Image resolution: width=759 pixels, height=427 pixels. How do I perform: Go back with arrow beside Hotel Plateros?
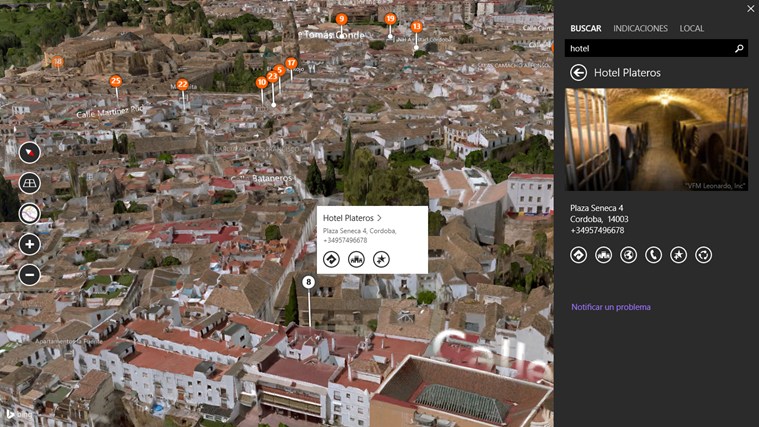click(578, 73)
